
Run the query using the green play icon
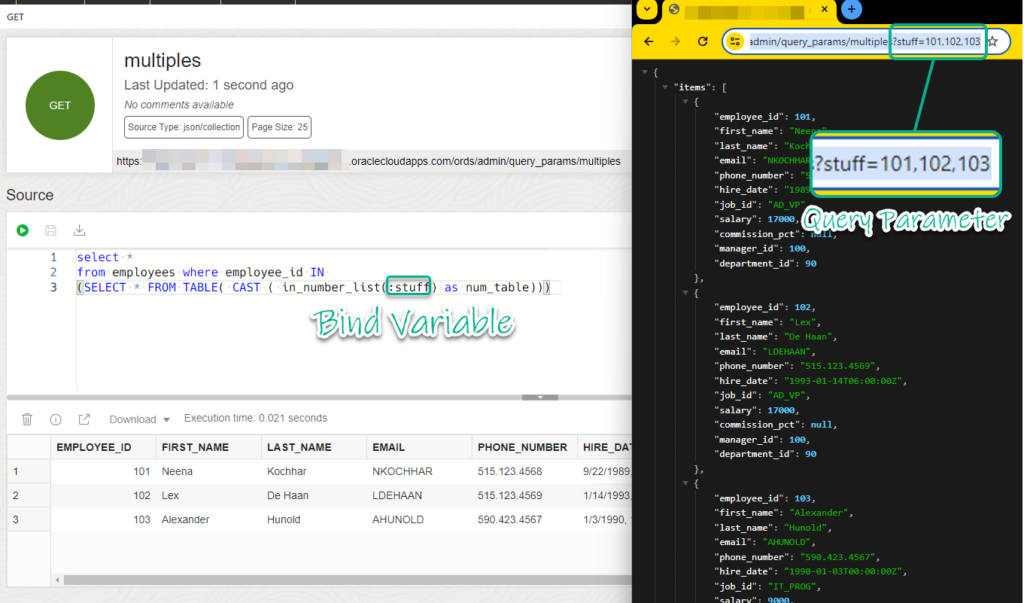click(22, 230)
